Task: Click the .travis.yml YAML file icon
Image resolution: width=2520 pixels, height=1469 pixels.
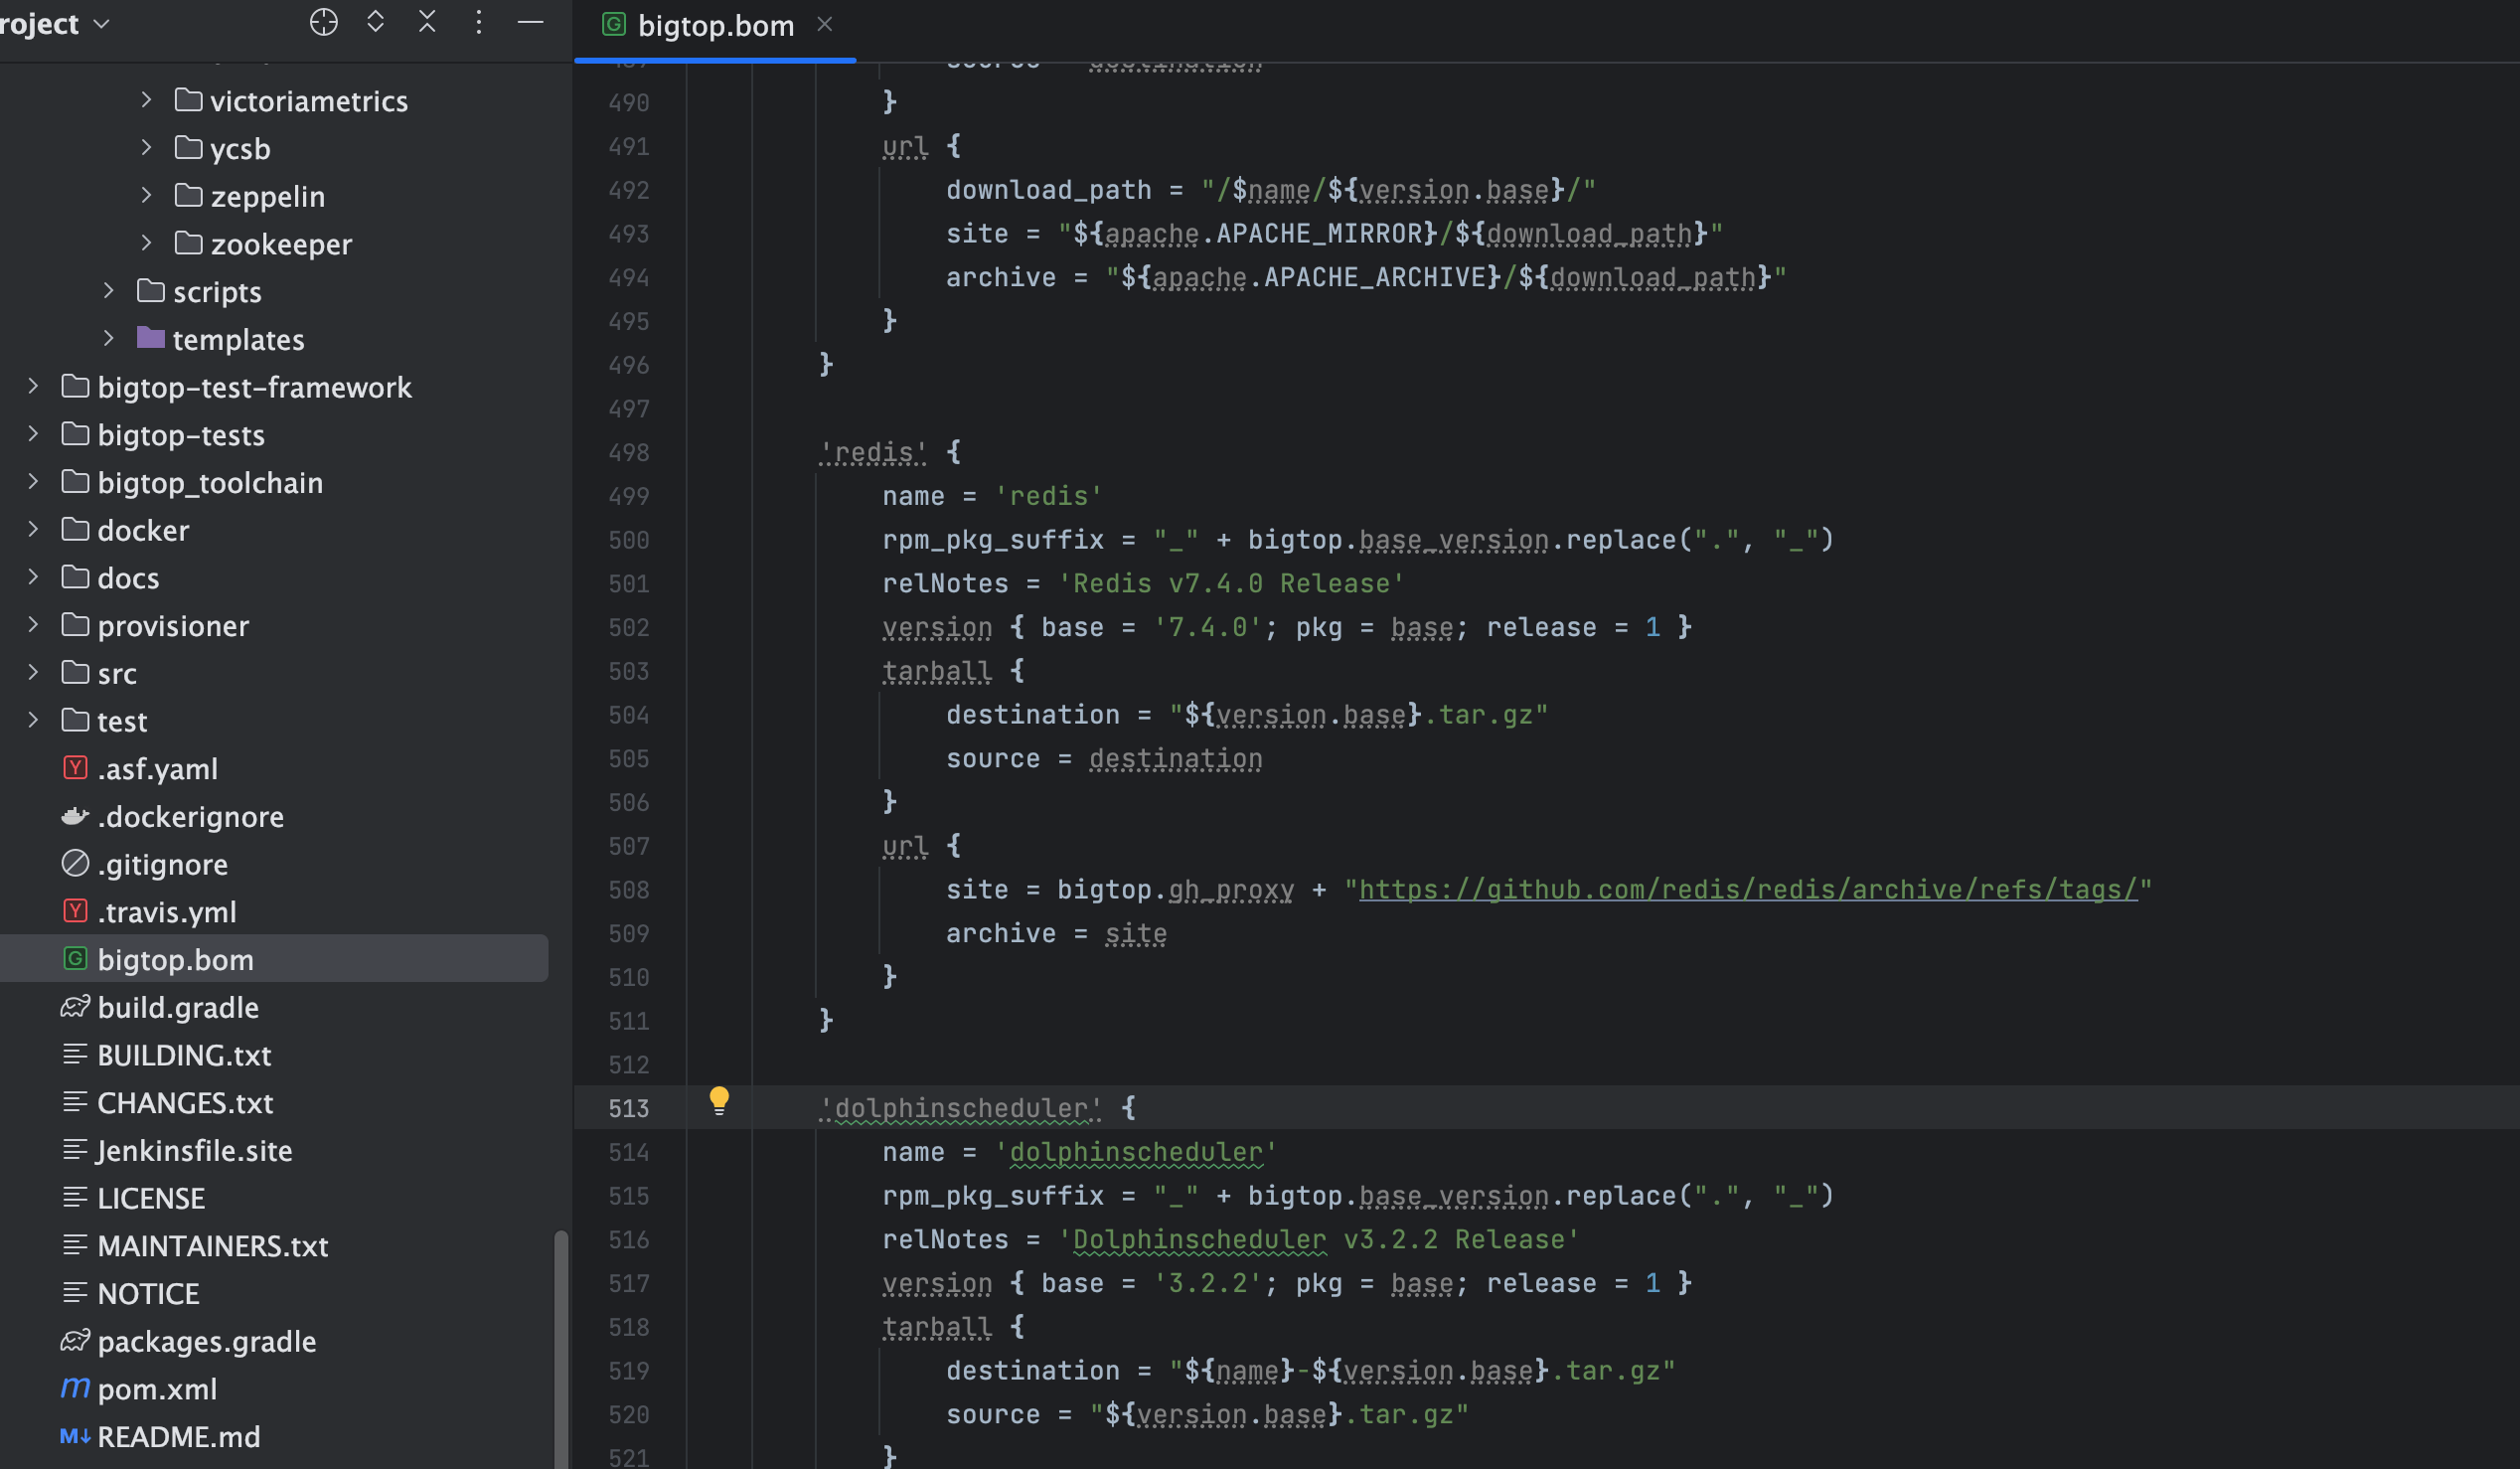Action: pyautogui.click(x=75, y=911)
